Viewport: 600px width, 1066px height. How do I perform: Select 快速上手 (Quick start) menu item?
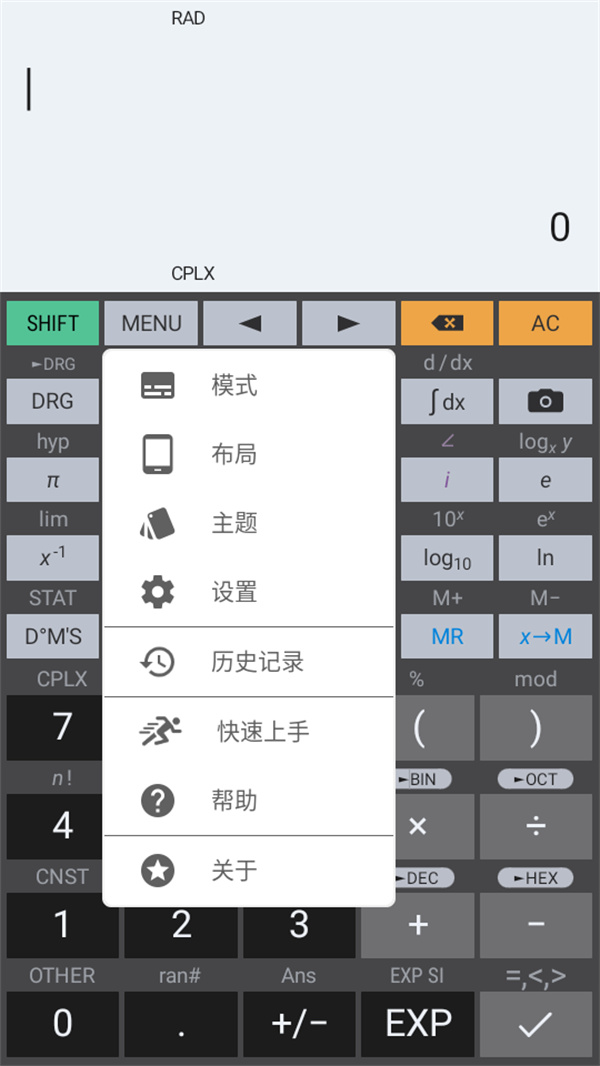249,732
